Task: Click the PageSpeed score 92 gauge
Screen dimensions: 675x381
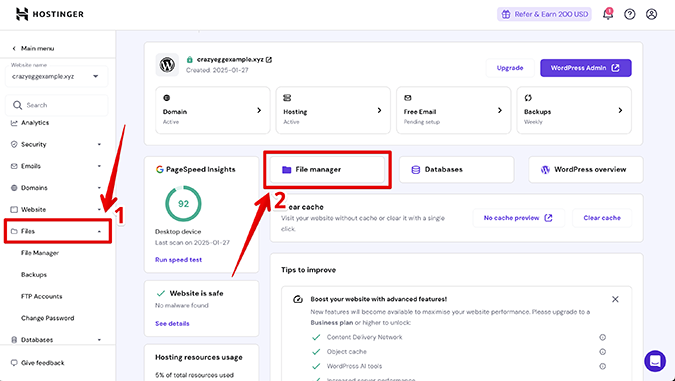Action: pyautogui.click(x=183, y=204)
